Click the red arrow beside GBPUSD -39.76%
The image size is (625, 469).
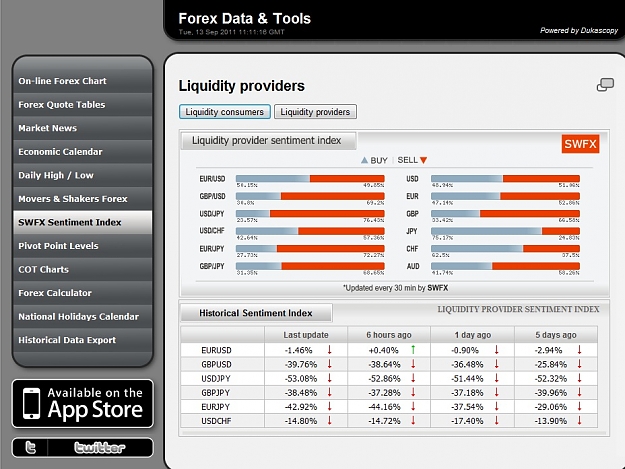pos(330,364)
